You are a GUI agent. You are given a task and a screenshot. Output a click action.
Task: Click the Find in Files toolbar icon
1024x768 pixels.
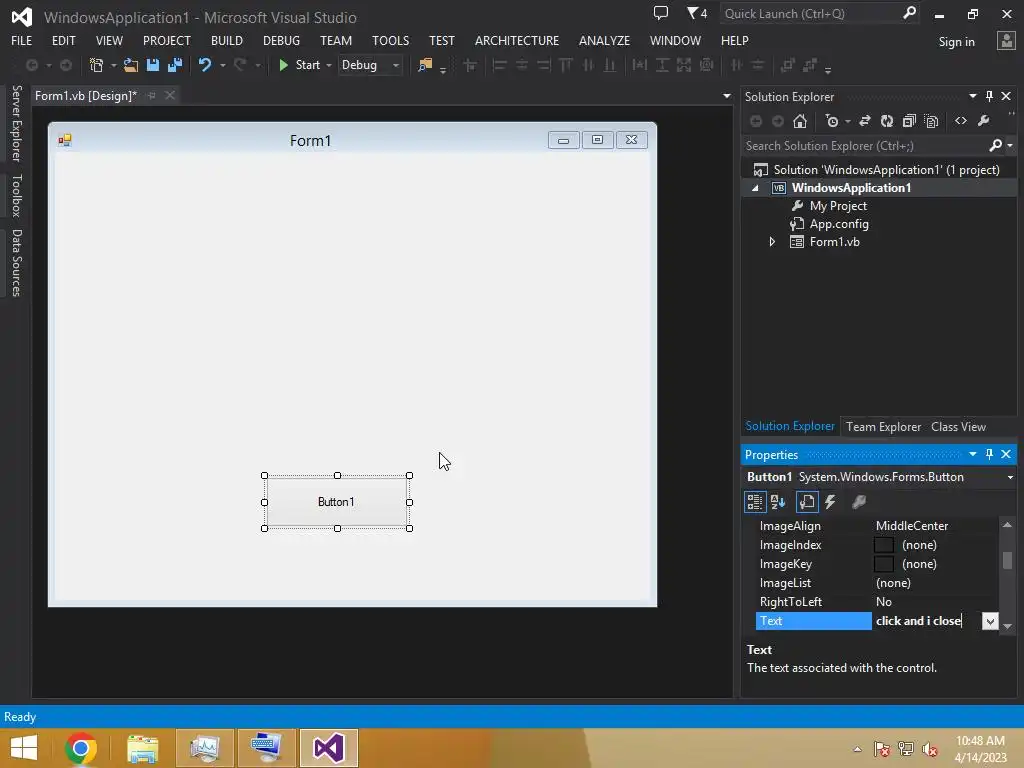point(424,65)
